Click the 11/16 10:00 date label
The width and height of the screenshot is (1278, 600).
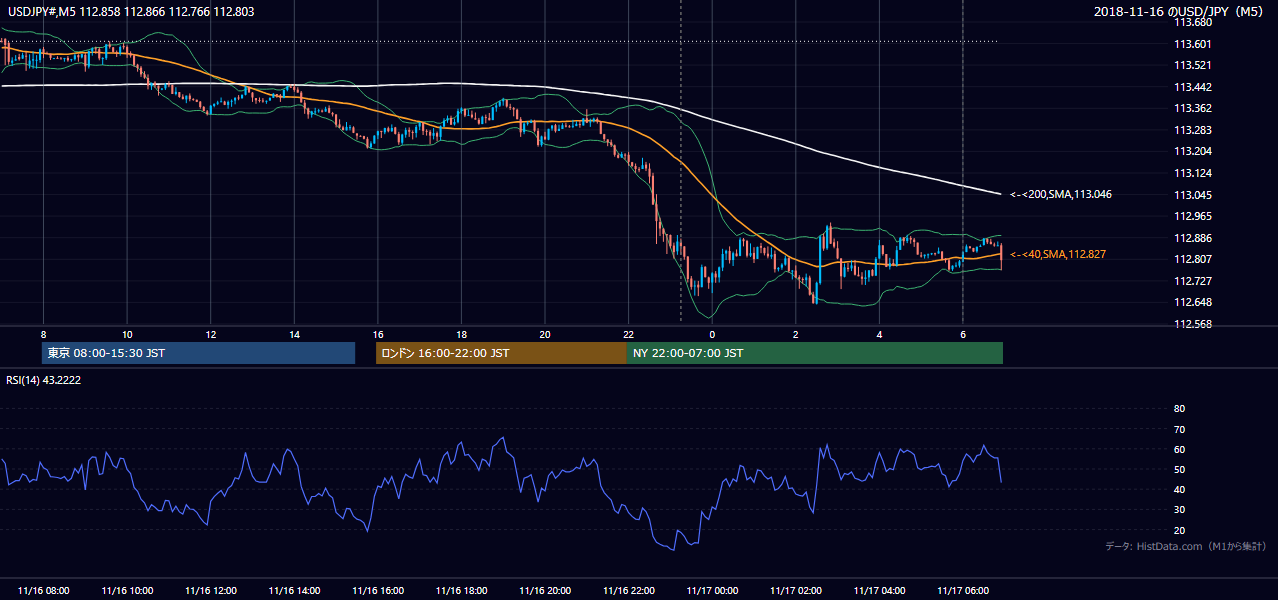coord(127,591)
